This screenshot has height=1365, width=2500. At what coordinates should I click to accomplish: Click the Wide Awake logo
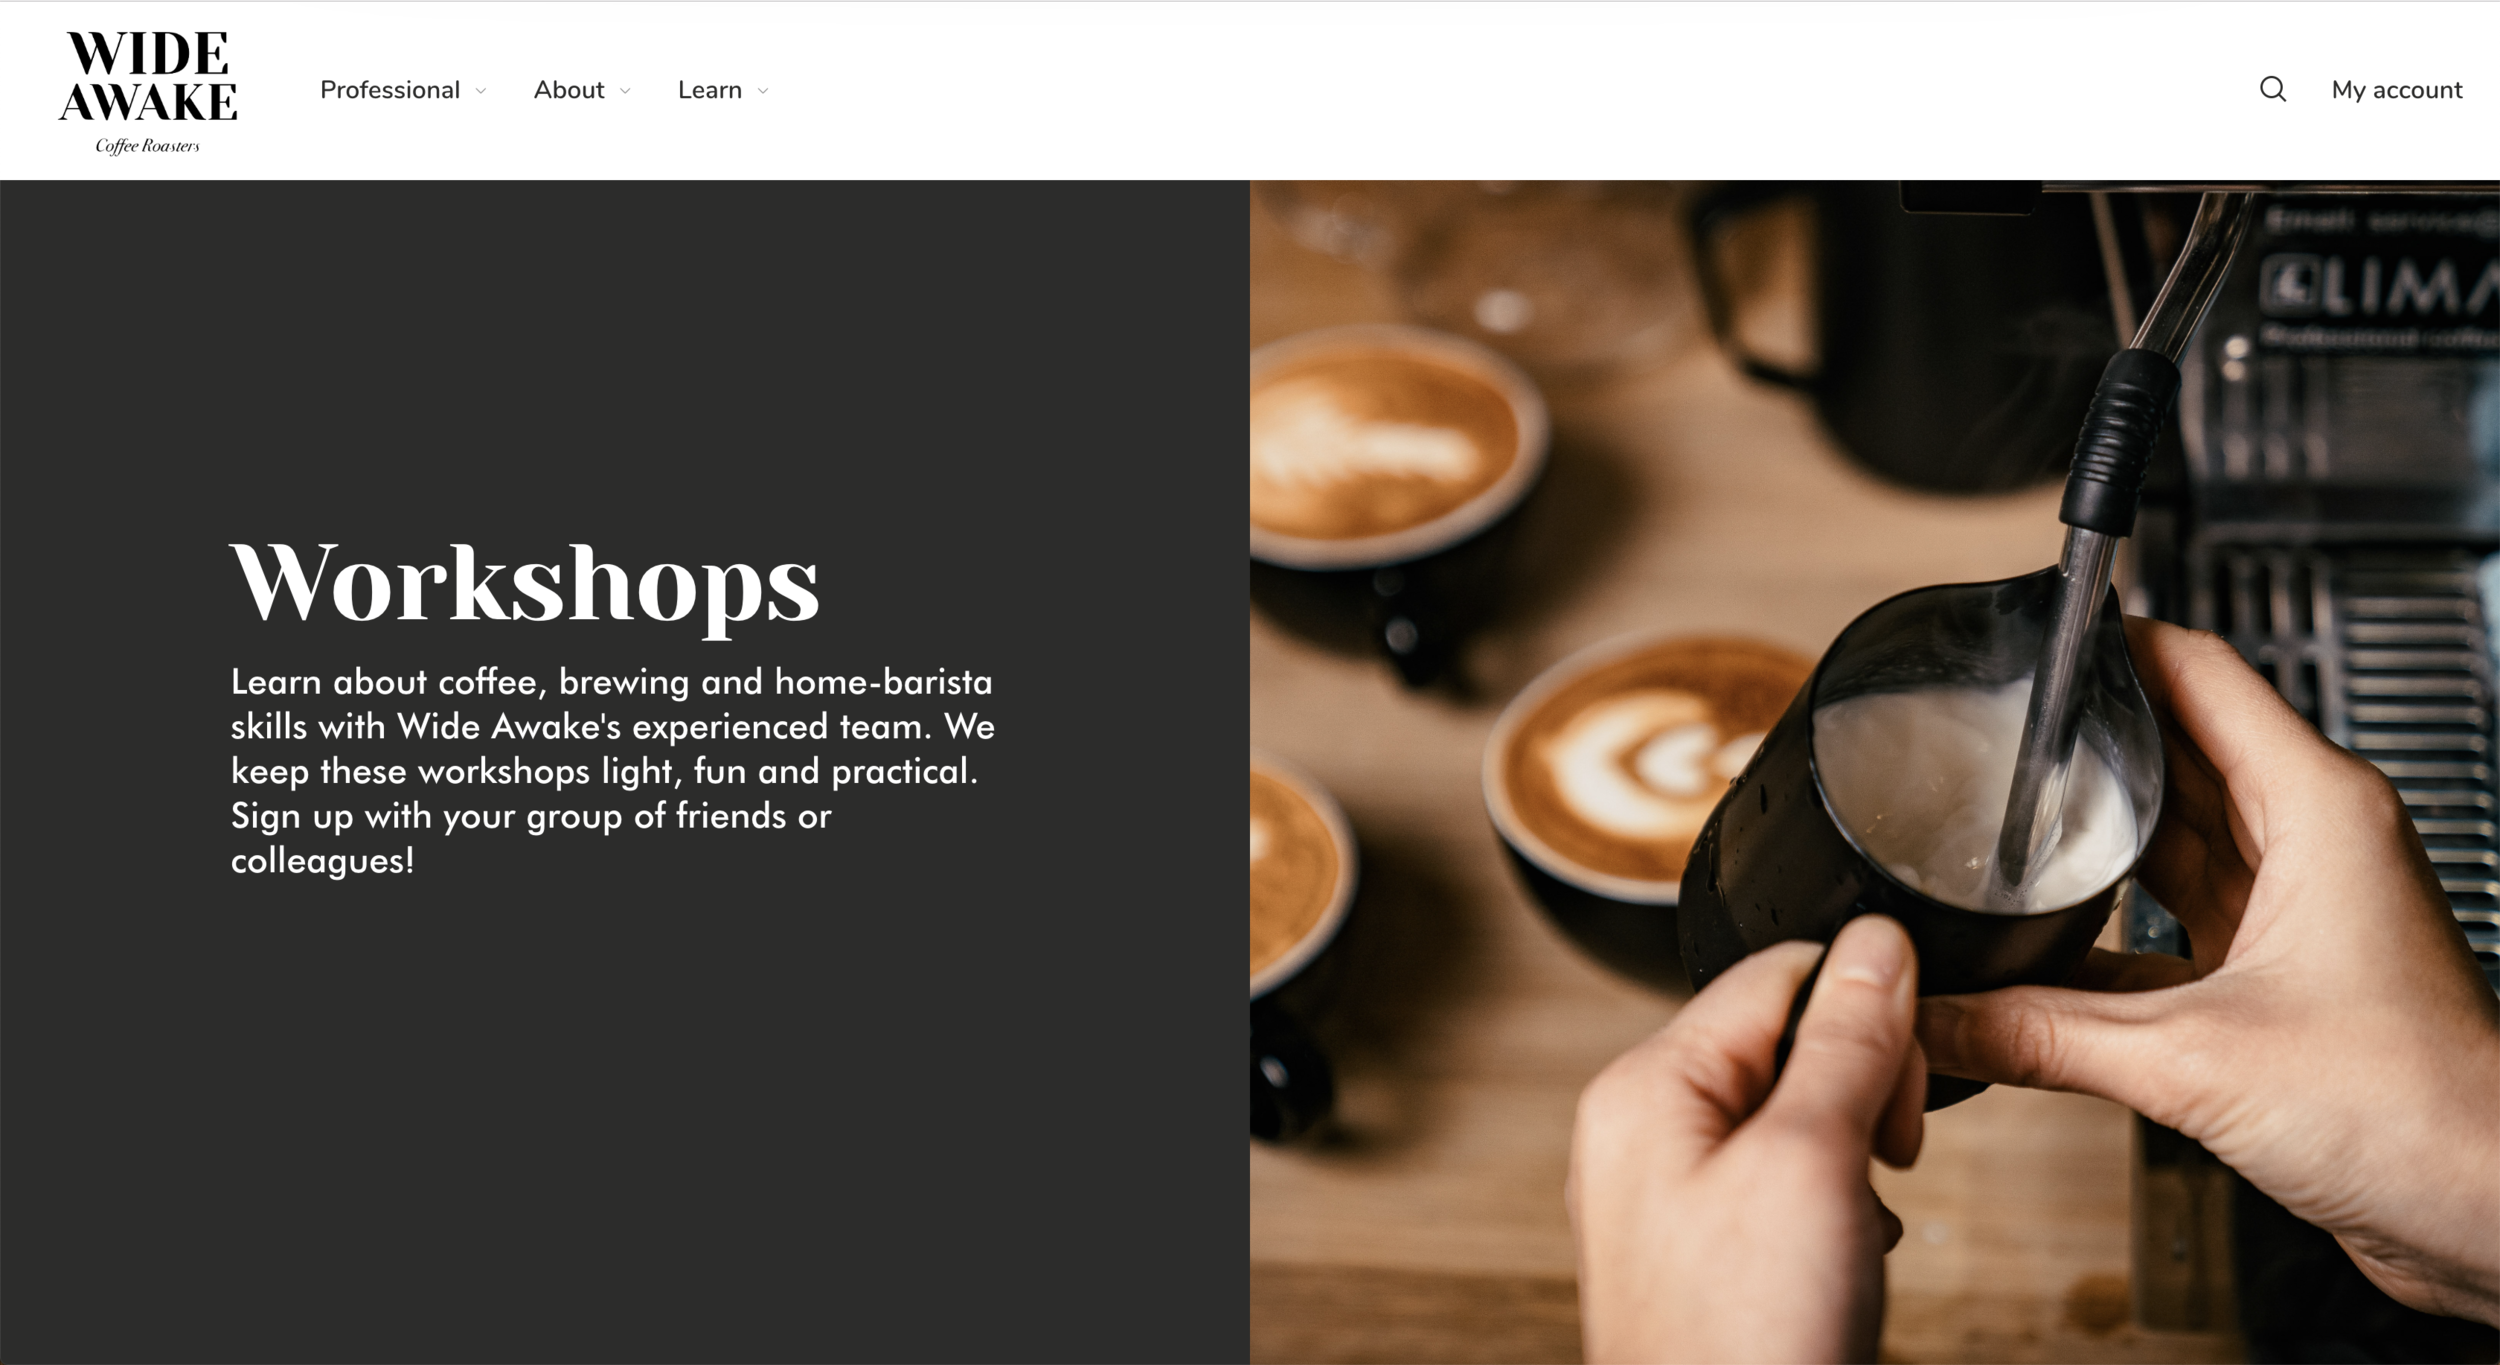pos(148,92)
